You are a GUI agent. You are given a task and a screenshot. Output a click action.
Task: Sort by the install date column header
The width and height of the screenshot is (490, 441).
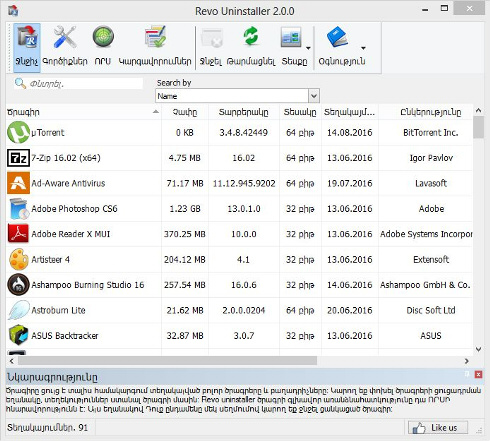coord(350,112)
